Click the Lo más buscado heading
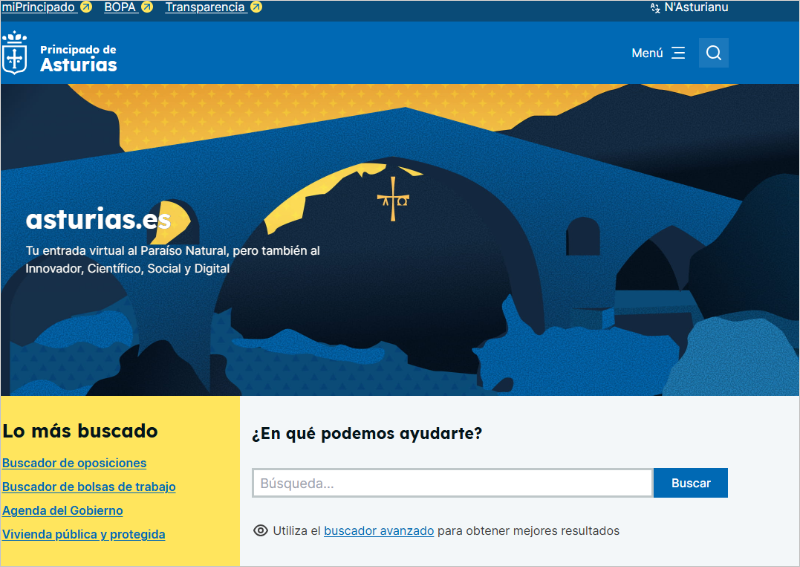 click(x=80, y=431)
